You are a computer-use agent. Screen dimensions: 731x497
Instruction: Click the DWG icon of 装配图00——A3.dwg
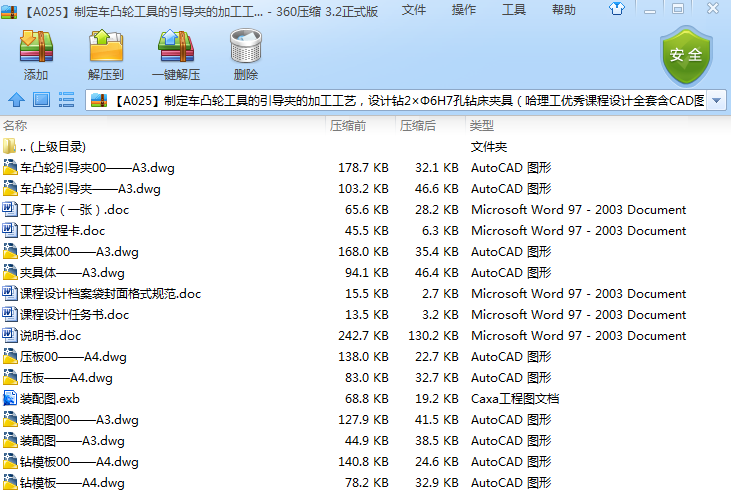[10, 419]
